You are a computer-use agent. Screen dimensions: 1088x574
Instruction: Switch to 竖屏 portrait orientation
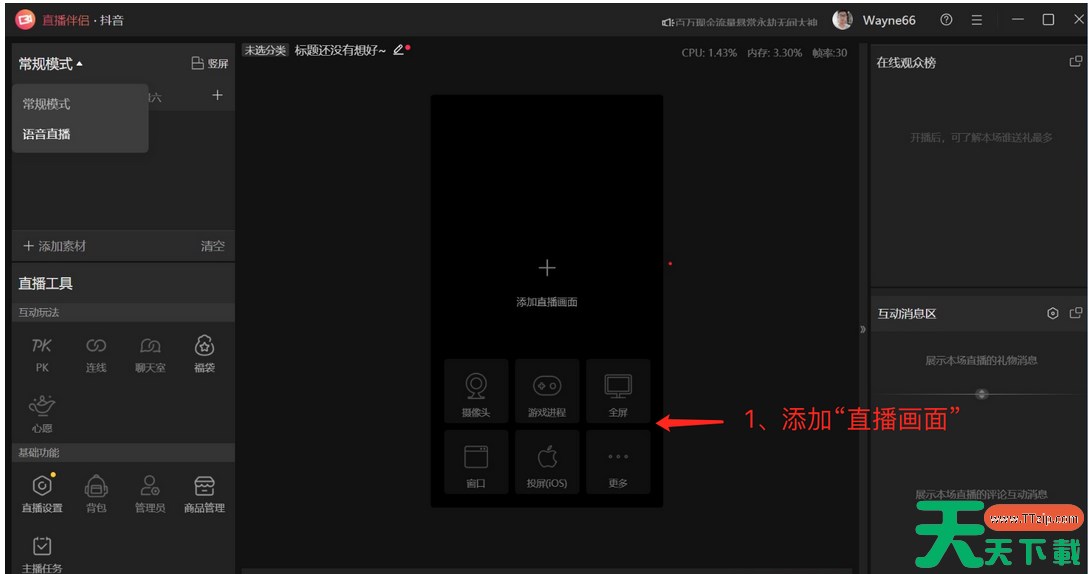pos(210,63)
